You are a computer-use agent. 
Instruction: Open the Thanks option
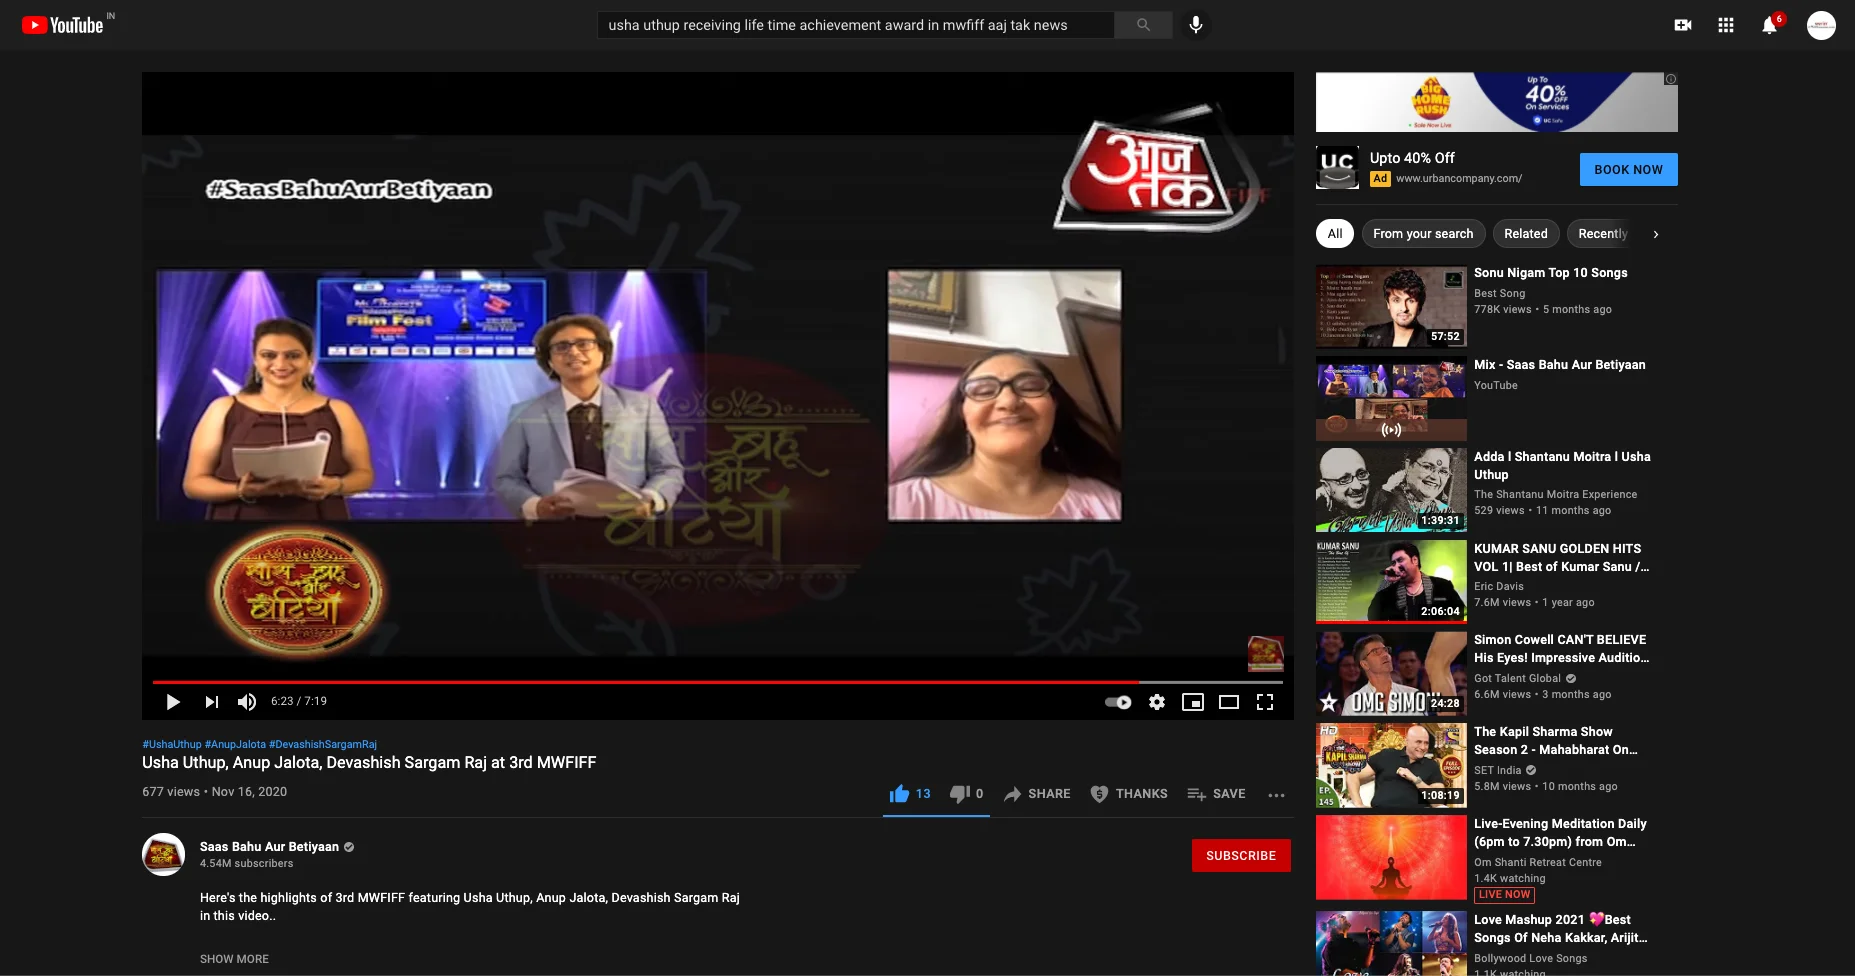(1129, 794)
